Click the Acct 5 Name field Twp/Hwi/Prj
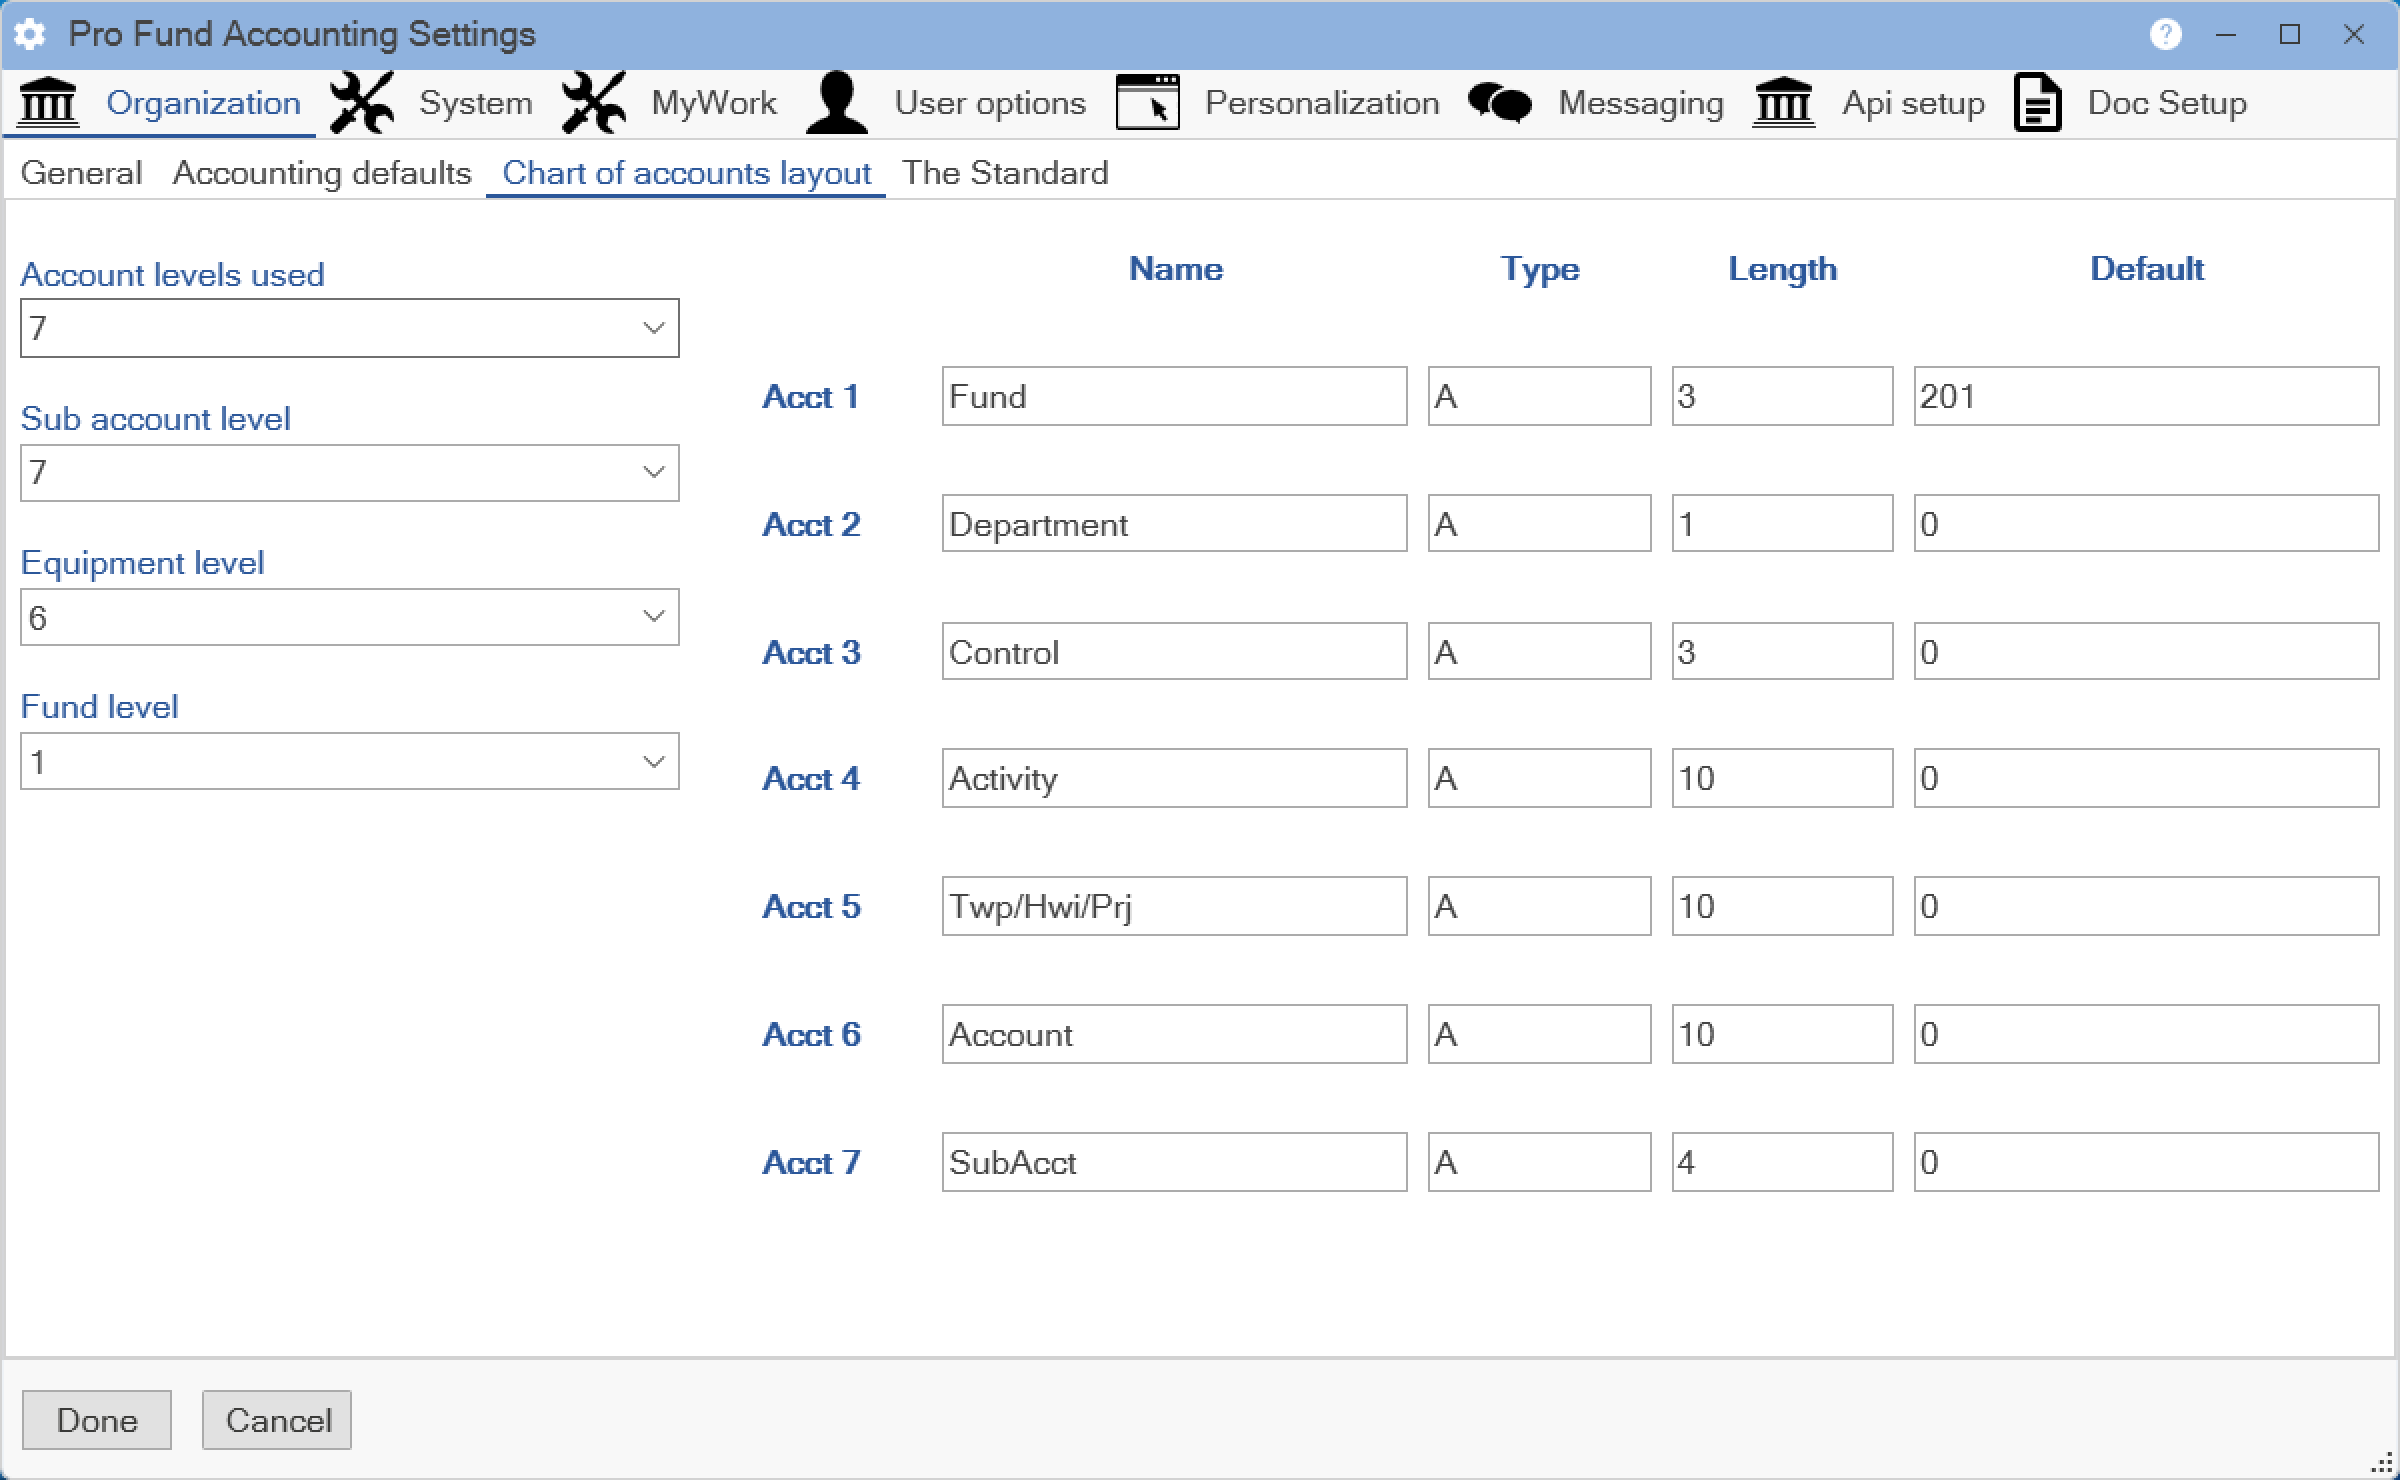This screenshot has height=1480, width=2400. 1173,906
